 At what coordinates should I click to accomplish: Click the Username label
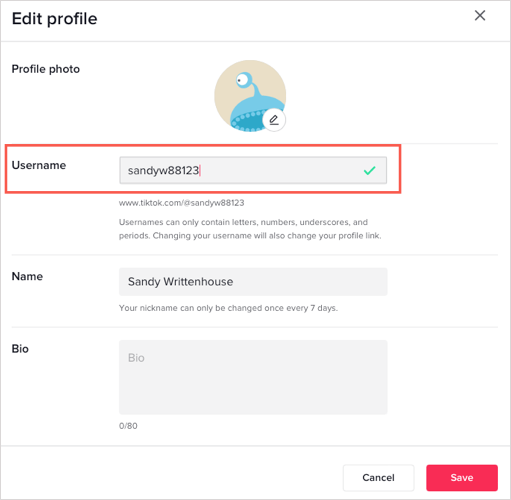point(39,165)
